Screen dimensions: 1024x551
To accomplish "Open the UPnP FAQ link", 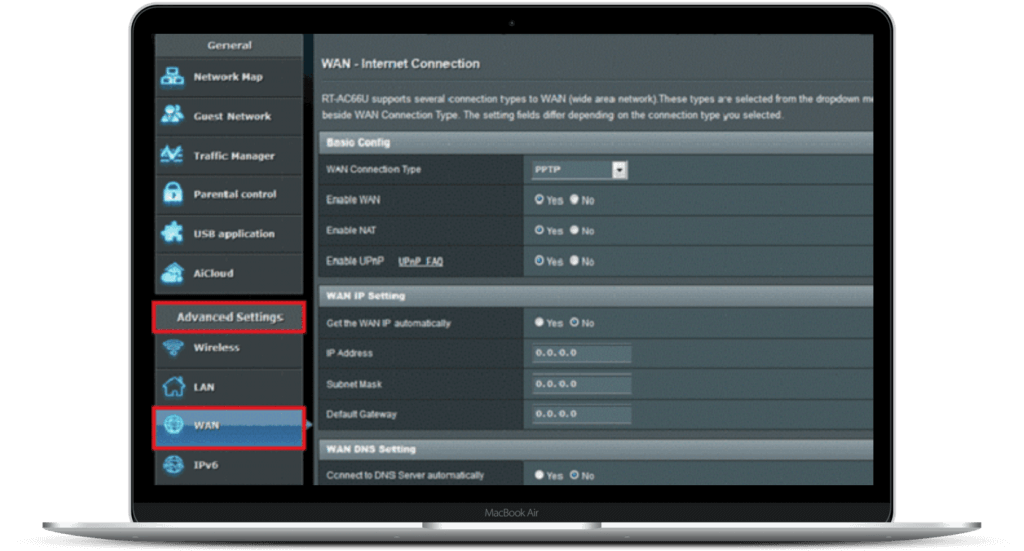I will (x=421, y=261).
